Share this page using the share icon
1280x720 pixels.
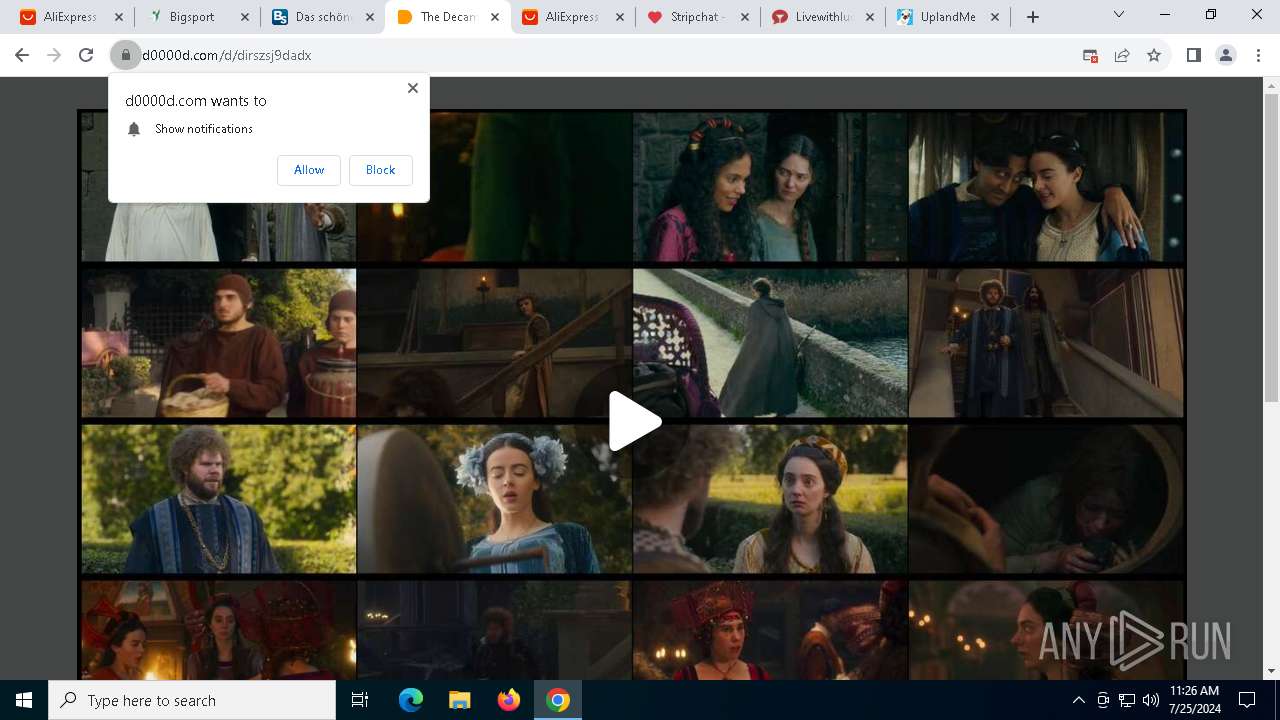pos(1122,55)
